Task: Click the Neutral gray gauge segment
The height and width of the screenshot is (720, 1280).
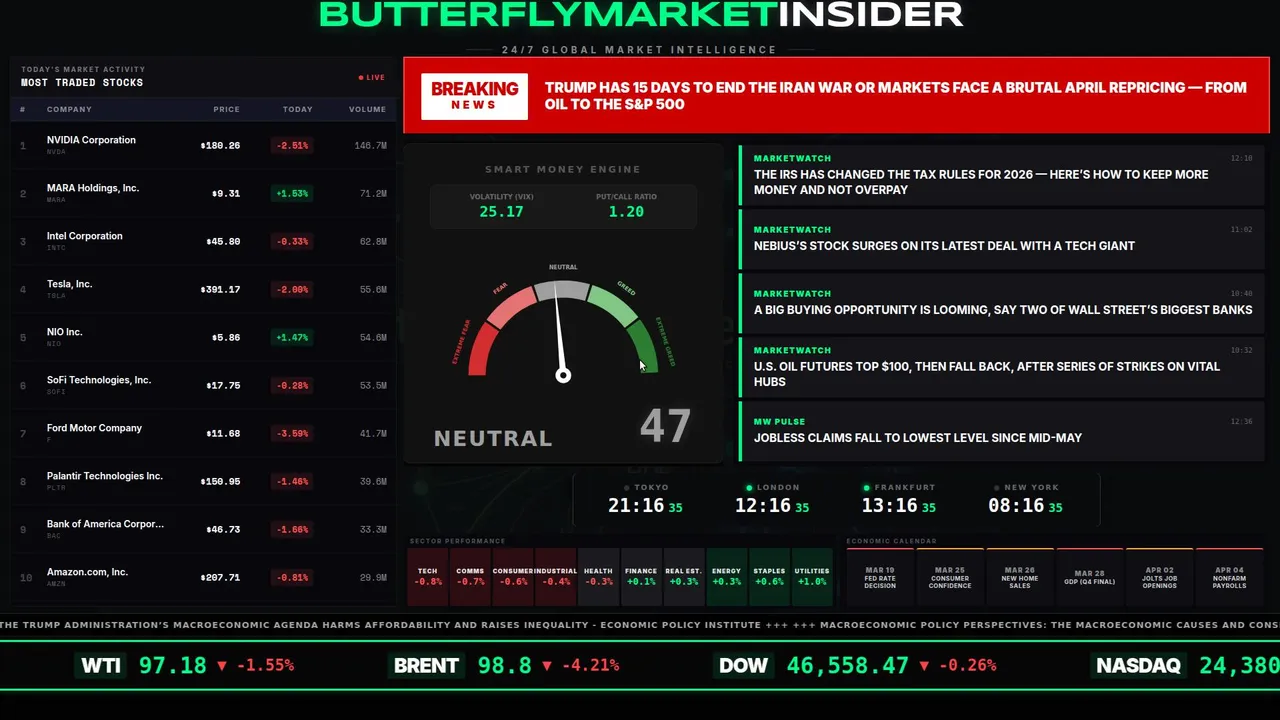Action: click(562, 290)
